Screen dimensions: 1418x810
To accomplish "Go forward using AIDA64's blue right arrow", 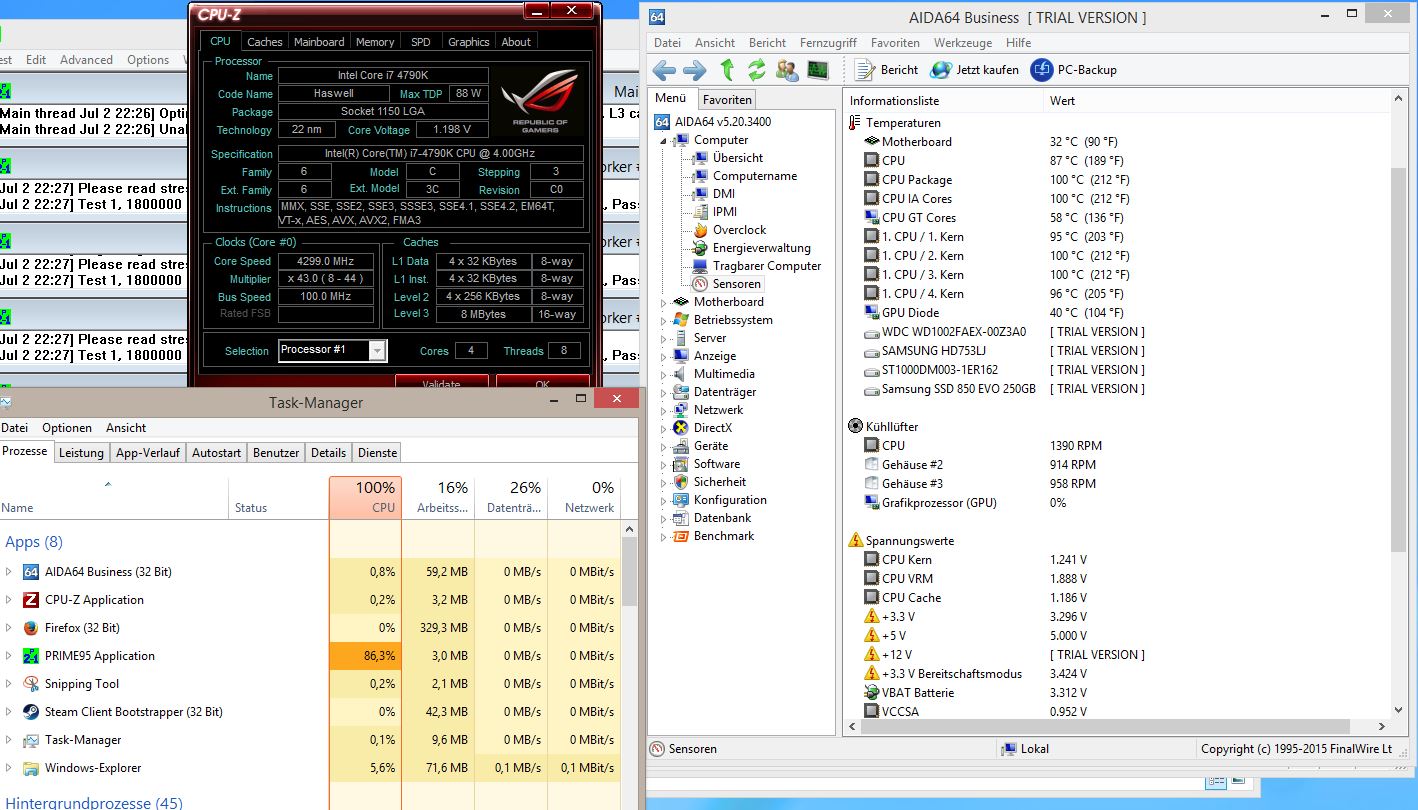I will [694, 70].
